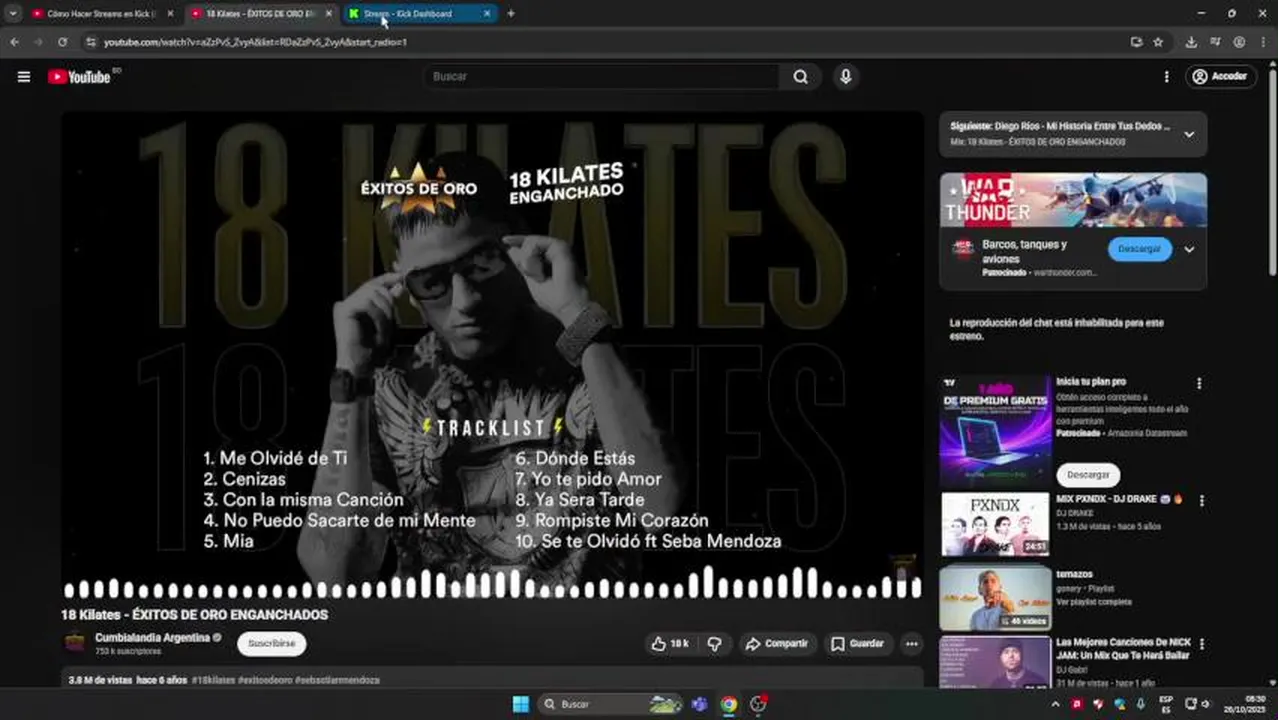Close the 'Cómo Hacer Streams en Kick' tab
The image size is (1278, 720).
click(170, 14)
